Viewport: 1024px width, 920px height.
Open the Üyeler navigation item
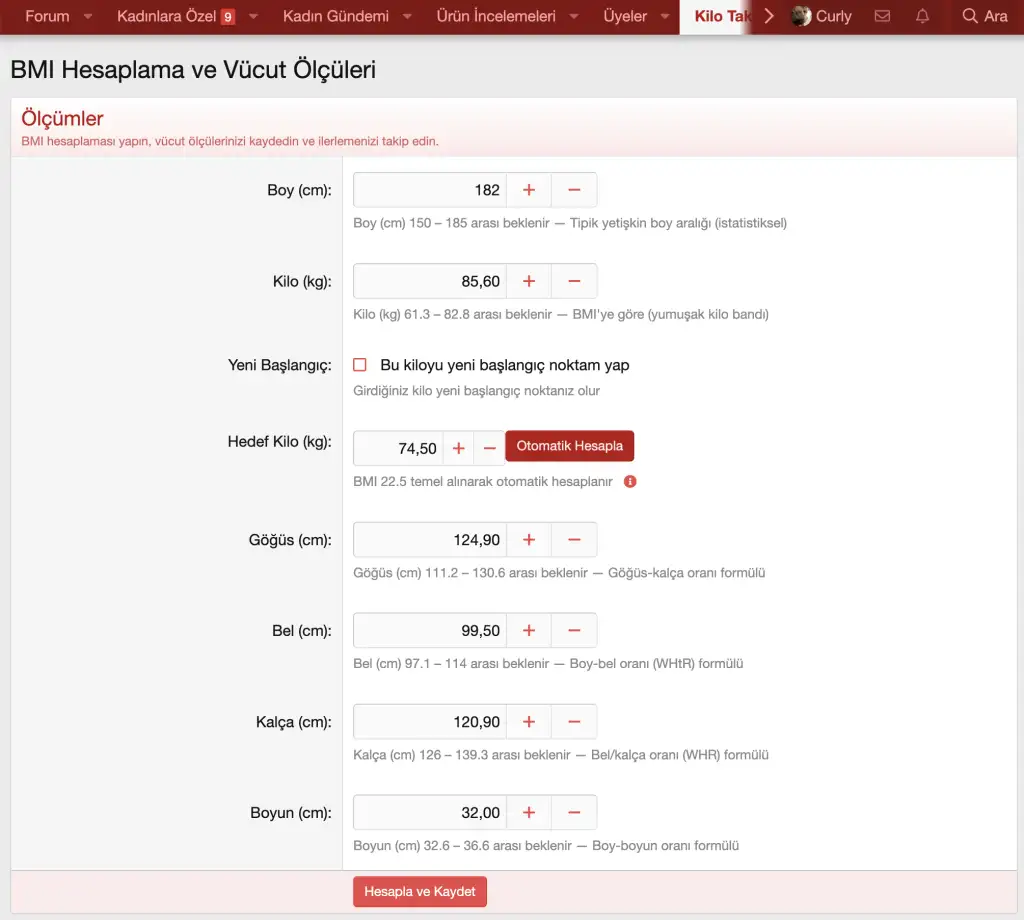(625, 16)
